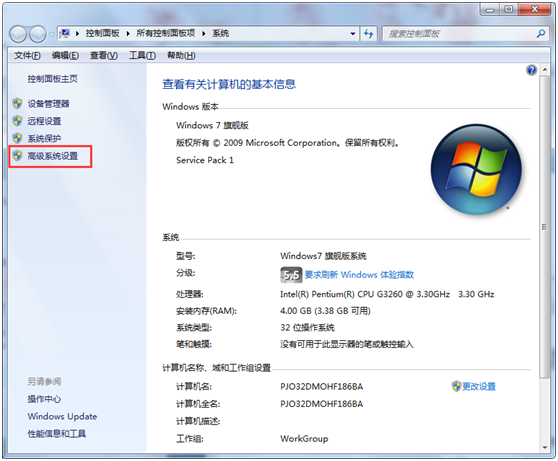Open 远程设置 link
The image size is (558, 461).
pyautogui.click(x=44, y=121)
